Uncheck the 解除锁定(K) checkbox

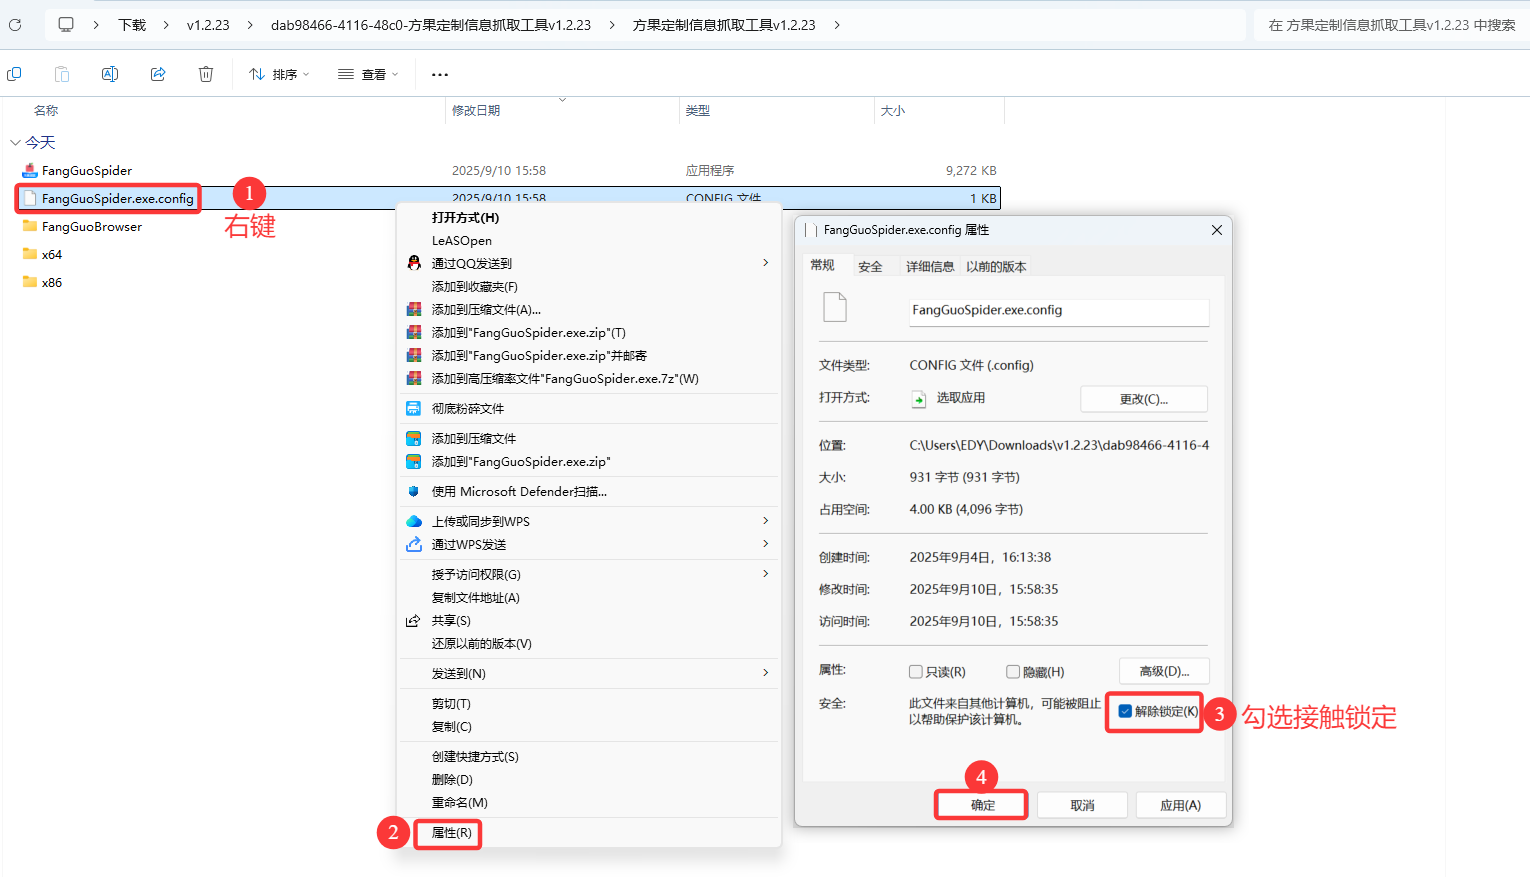pyautogui.click(x=1125, y=711)
